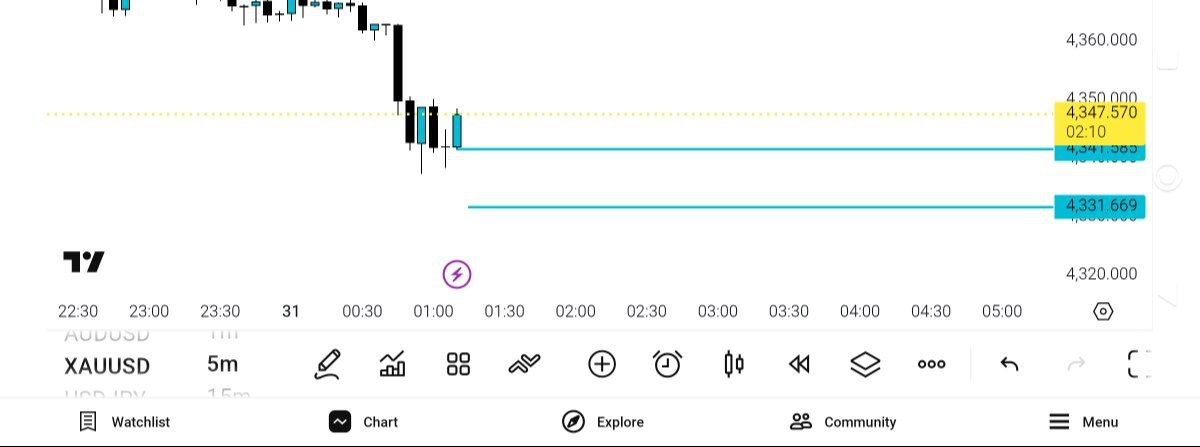Tap the purple lightning event marker
The image size is (1200, 447).
tap(457, 273)
